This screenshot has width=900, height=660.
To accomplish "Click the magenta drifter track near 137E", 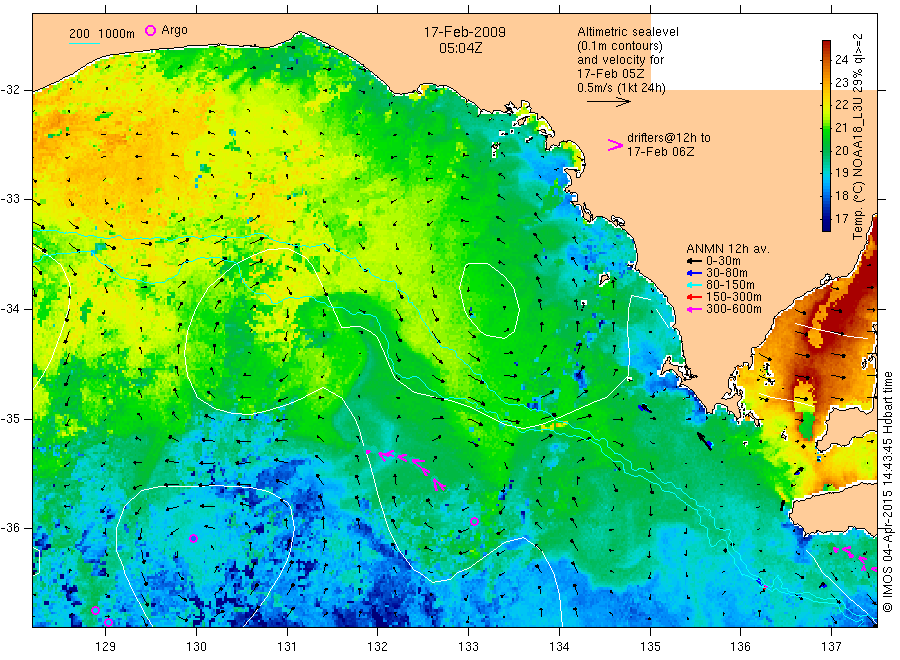I will click(854, 558).
